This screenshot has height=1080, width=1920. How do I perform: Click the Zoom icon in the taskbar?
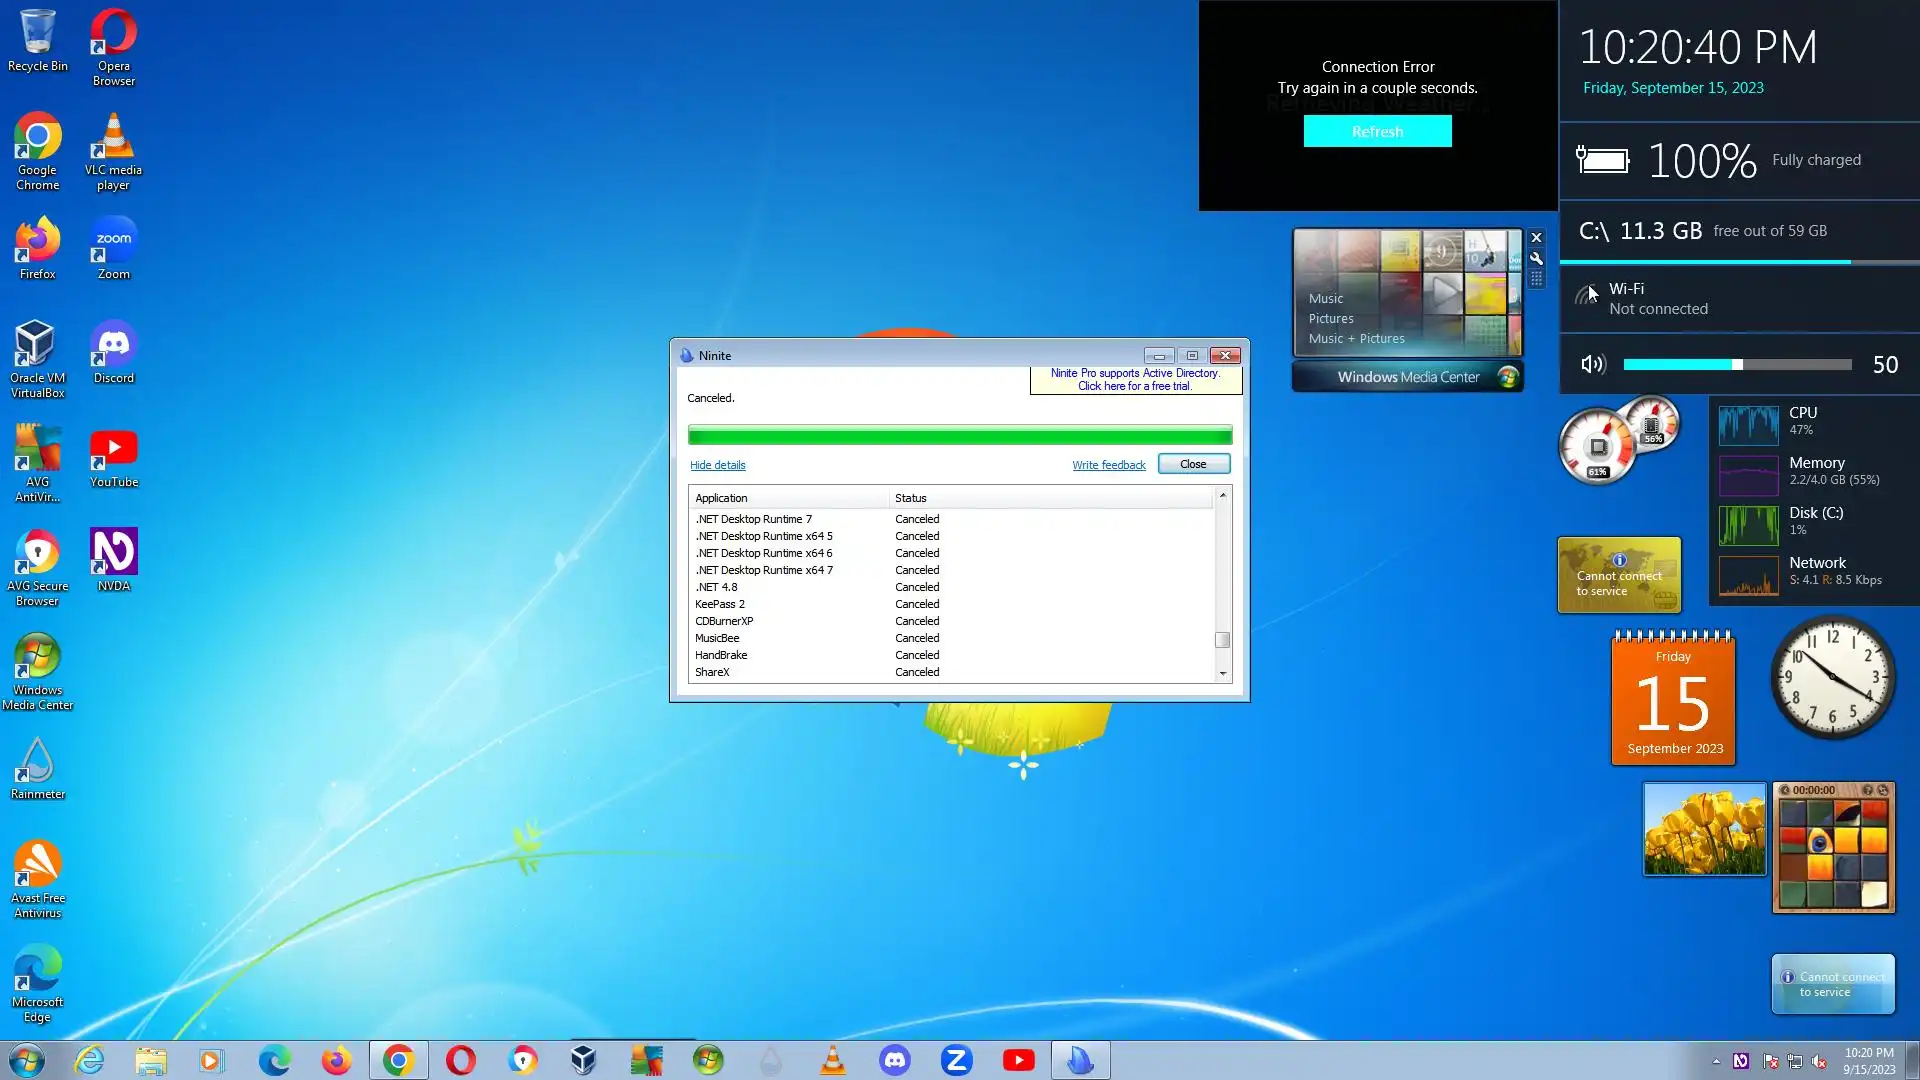click(956, 1060)
